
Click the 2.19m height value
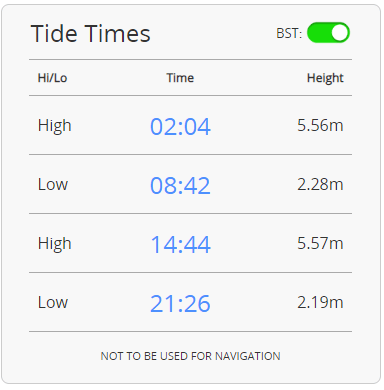(x=320, y=302)
